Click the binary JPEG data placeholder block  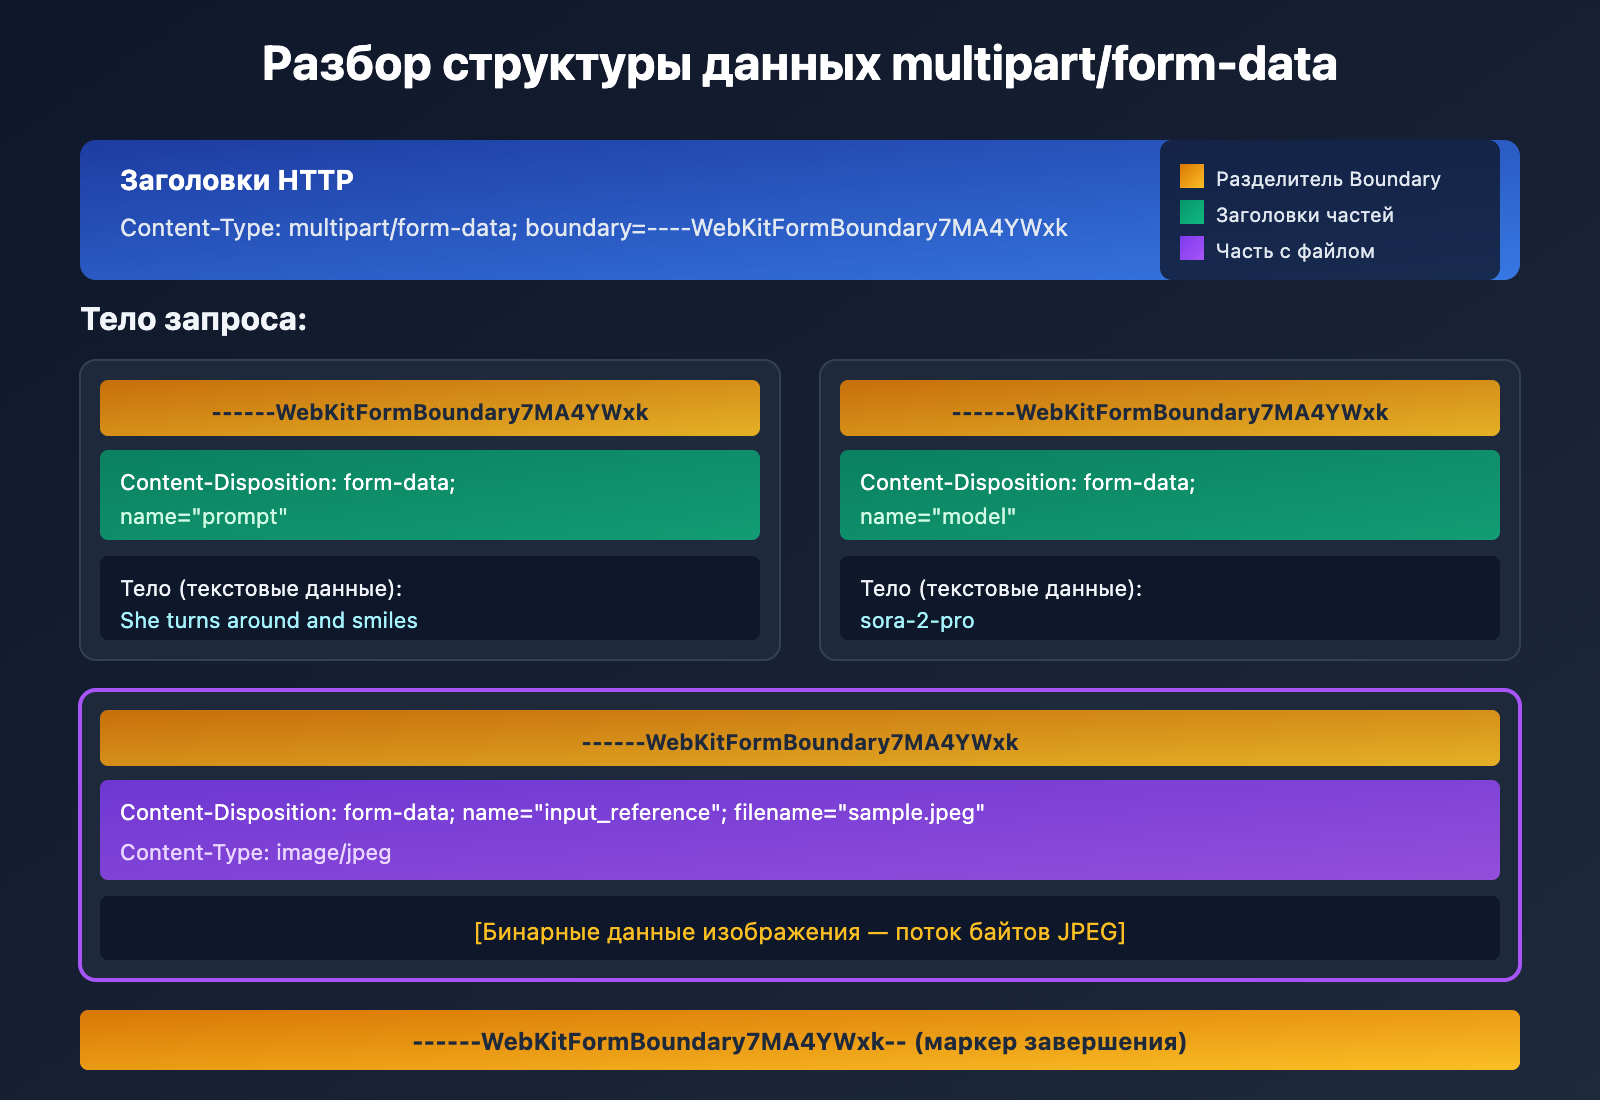coord(800,930)
